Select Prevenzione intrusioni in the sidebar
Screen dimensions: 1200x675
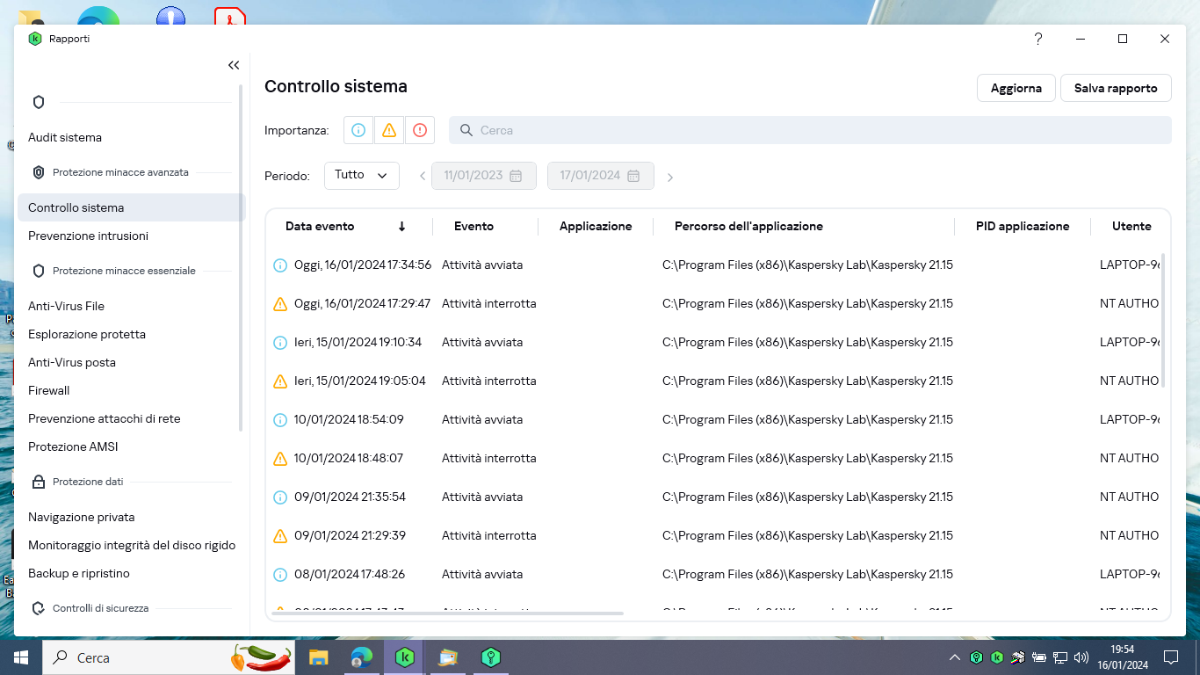[x=88, y=236]
